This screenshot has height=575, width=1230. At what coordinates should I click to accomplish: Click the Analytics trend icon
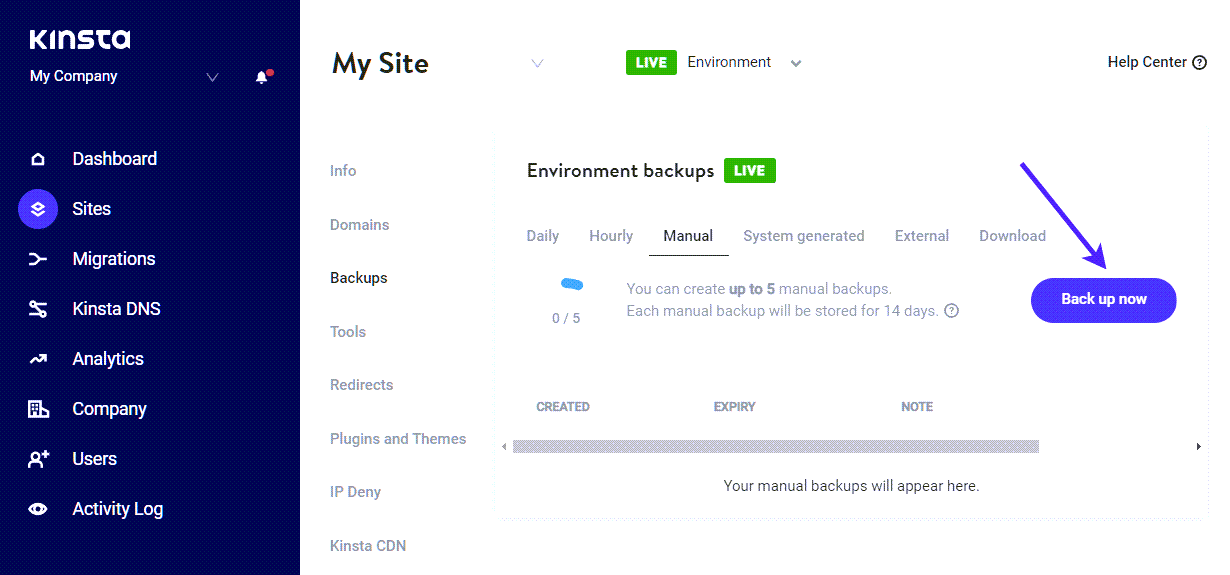pos(38,359)
